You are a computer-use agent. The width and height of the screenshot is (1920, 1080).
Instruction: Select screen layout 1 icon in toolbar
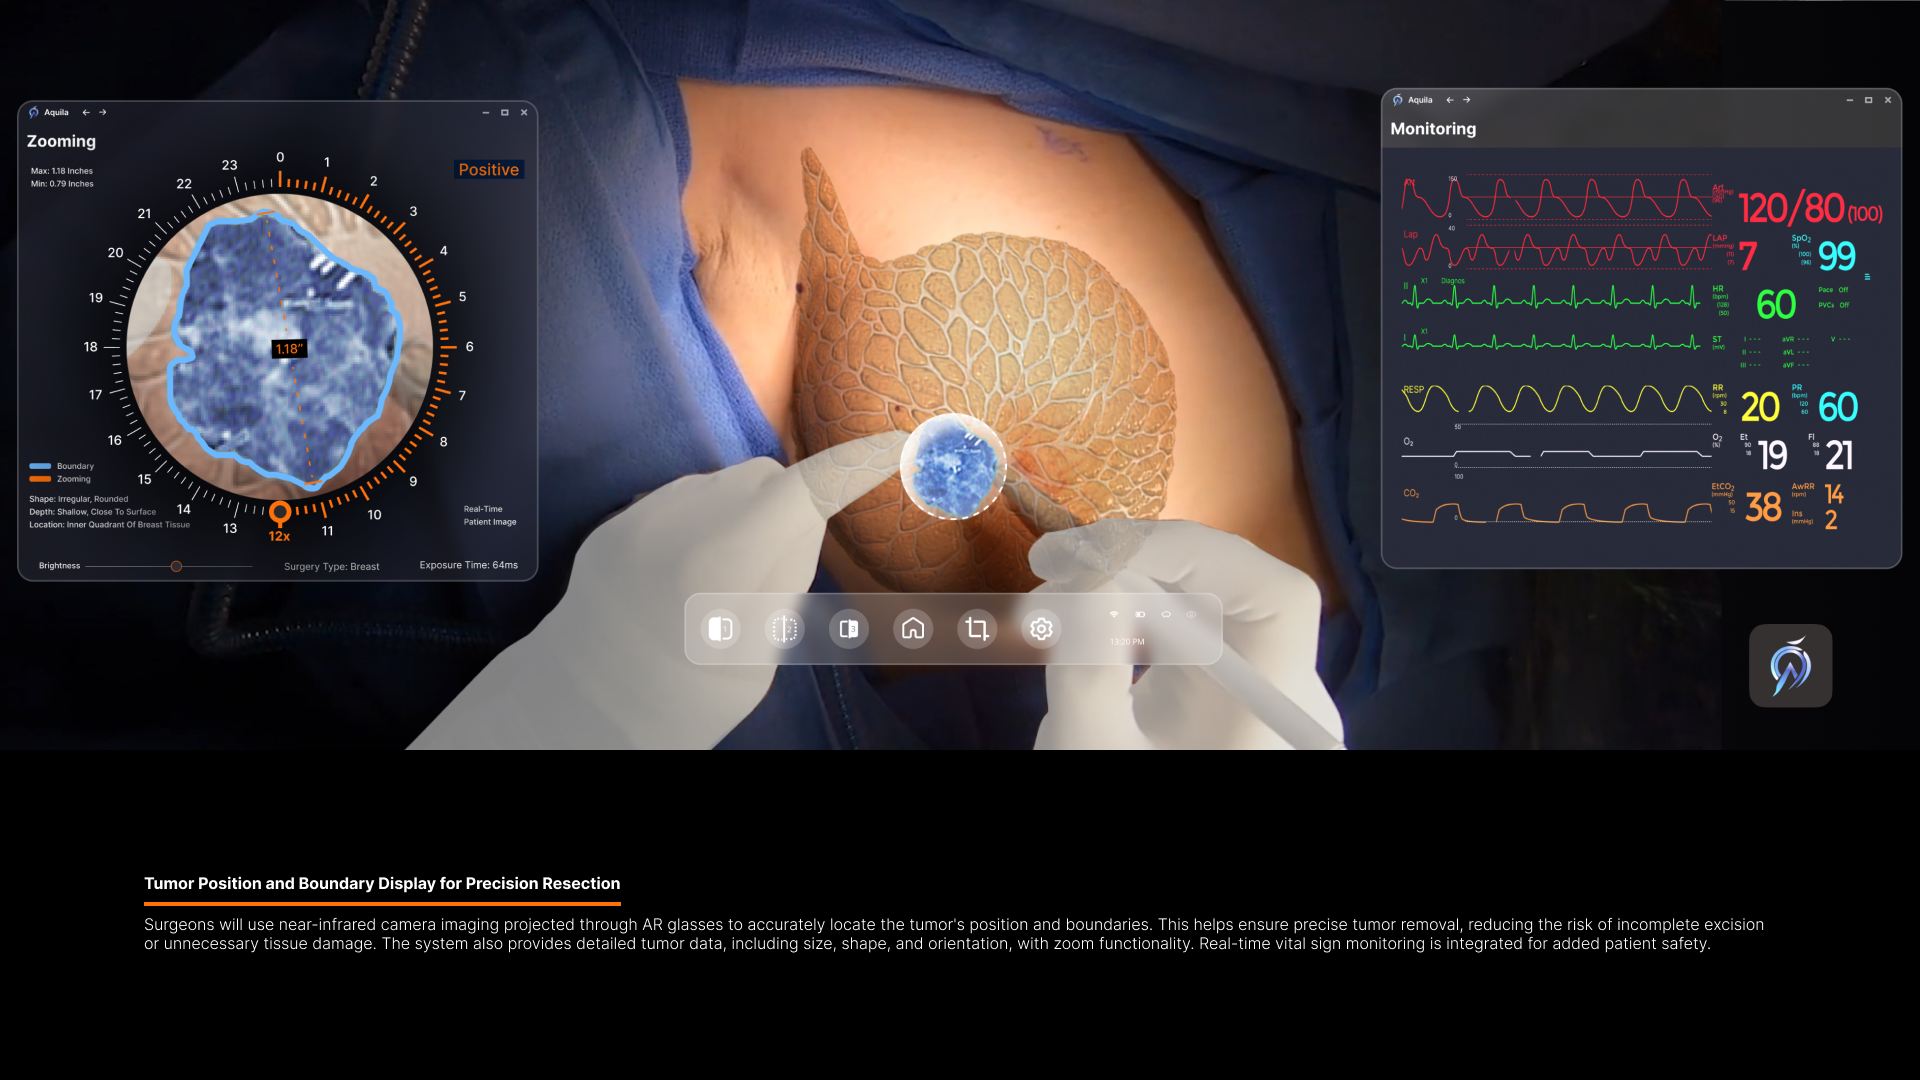(720, 629)
